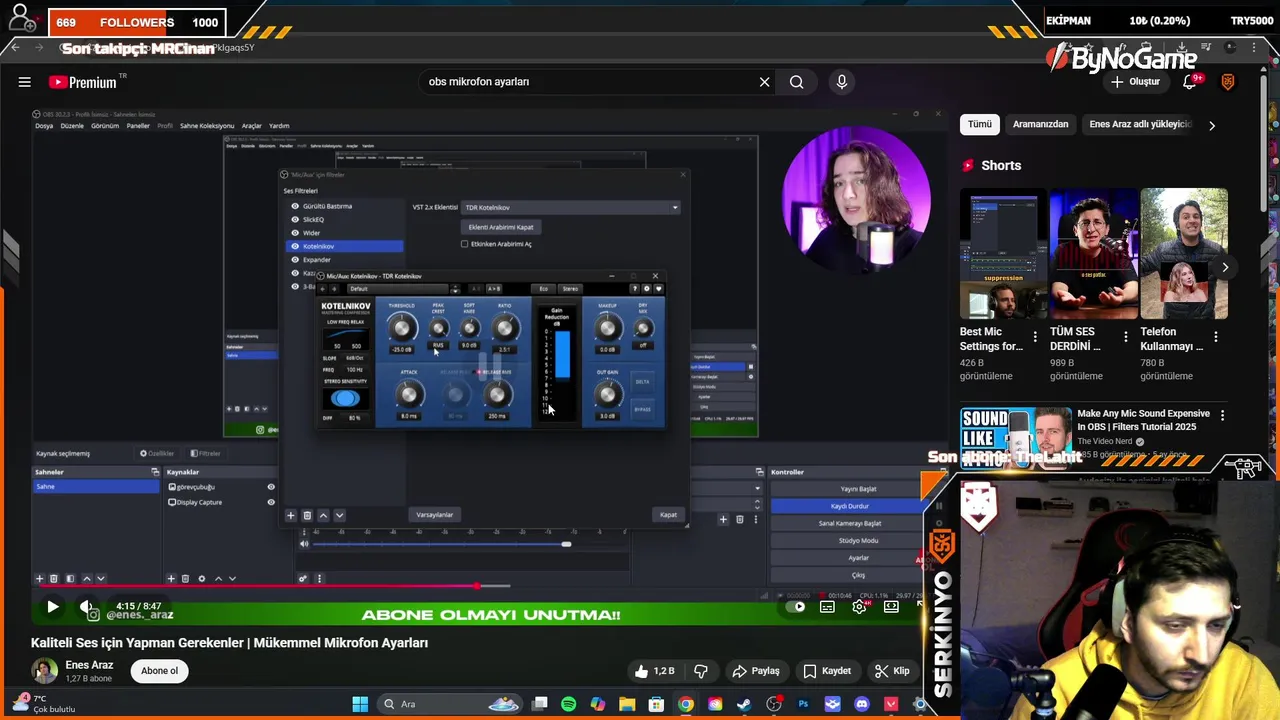Click the Kotelnikov RATIO knob

[x=505, y=328]
